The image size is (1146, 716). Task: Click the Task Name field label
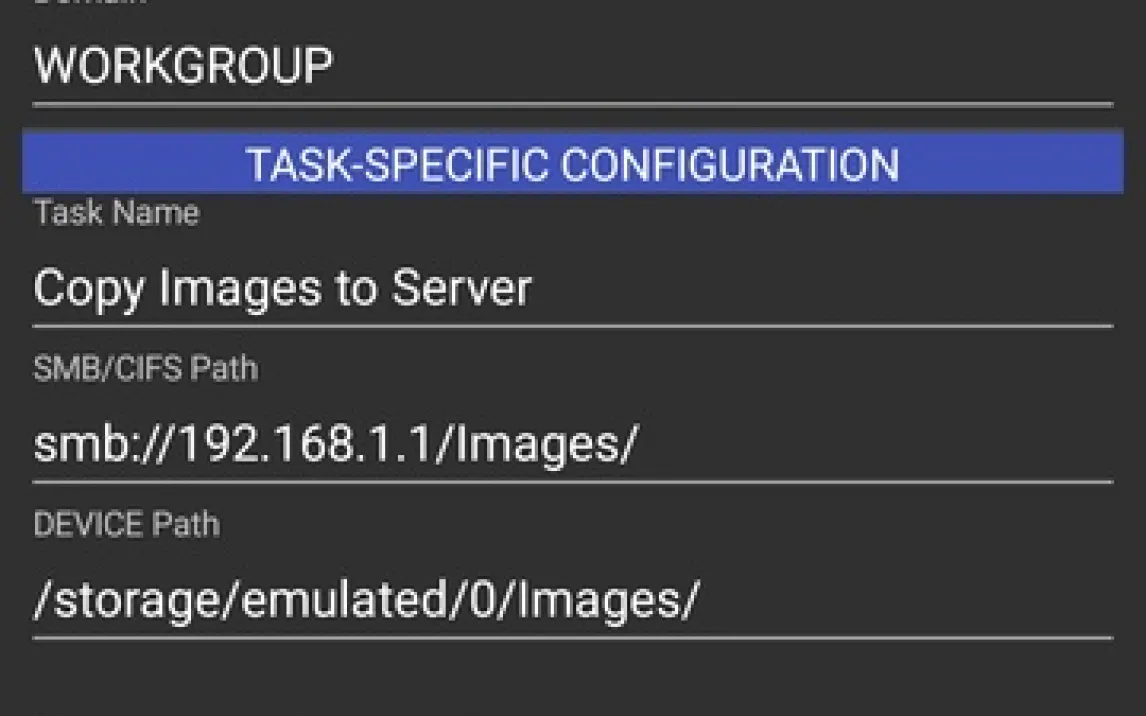coord(116,213)
